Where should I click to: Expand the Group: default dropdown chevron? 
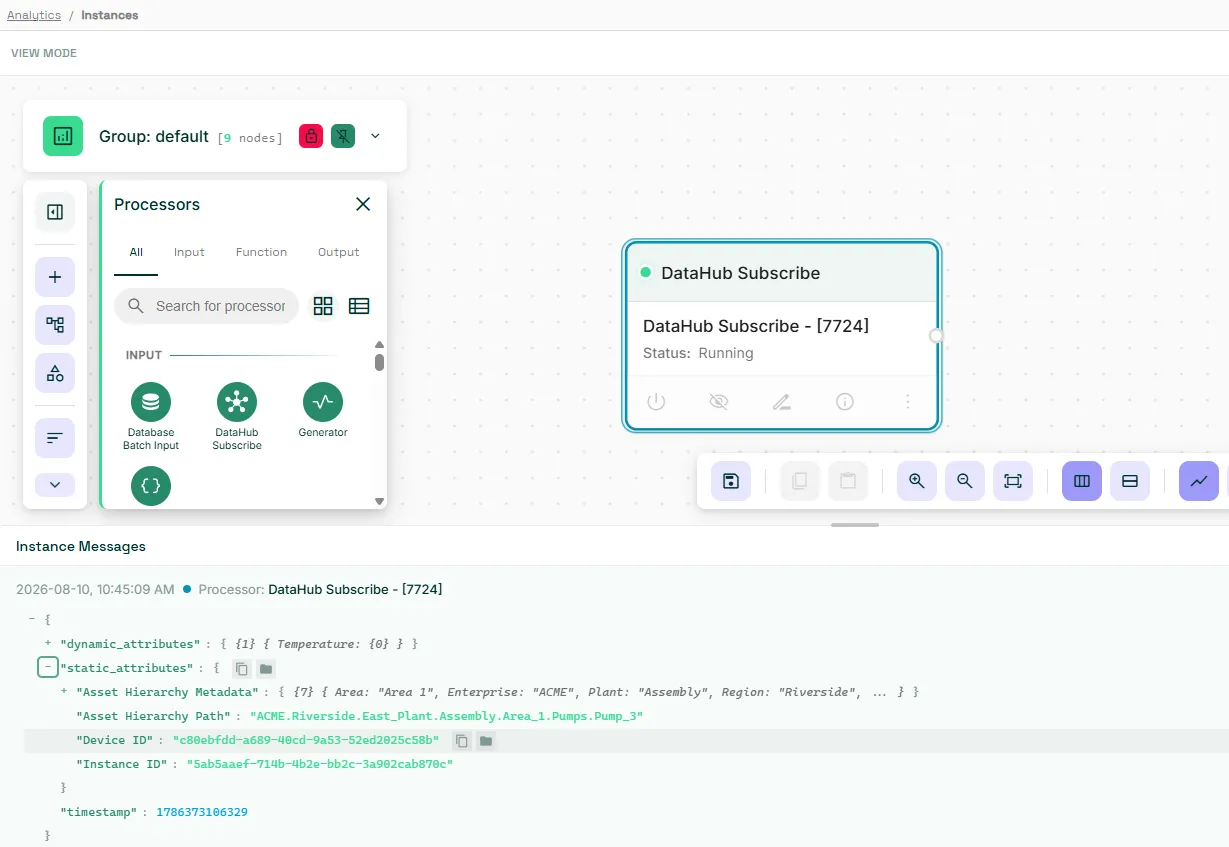coord(376,136)
